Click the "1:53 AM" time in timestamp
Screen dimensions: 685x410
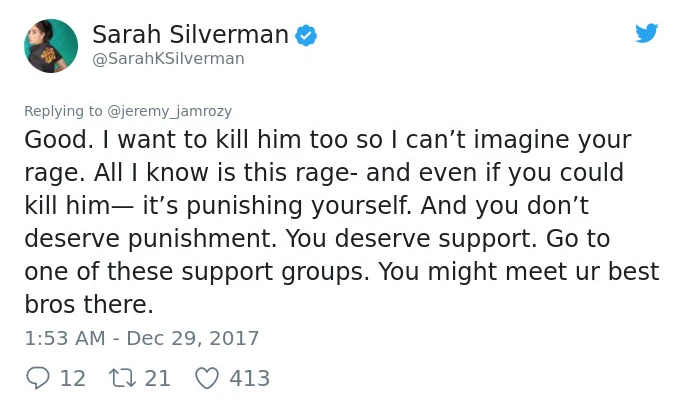pos(64,338)
